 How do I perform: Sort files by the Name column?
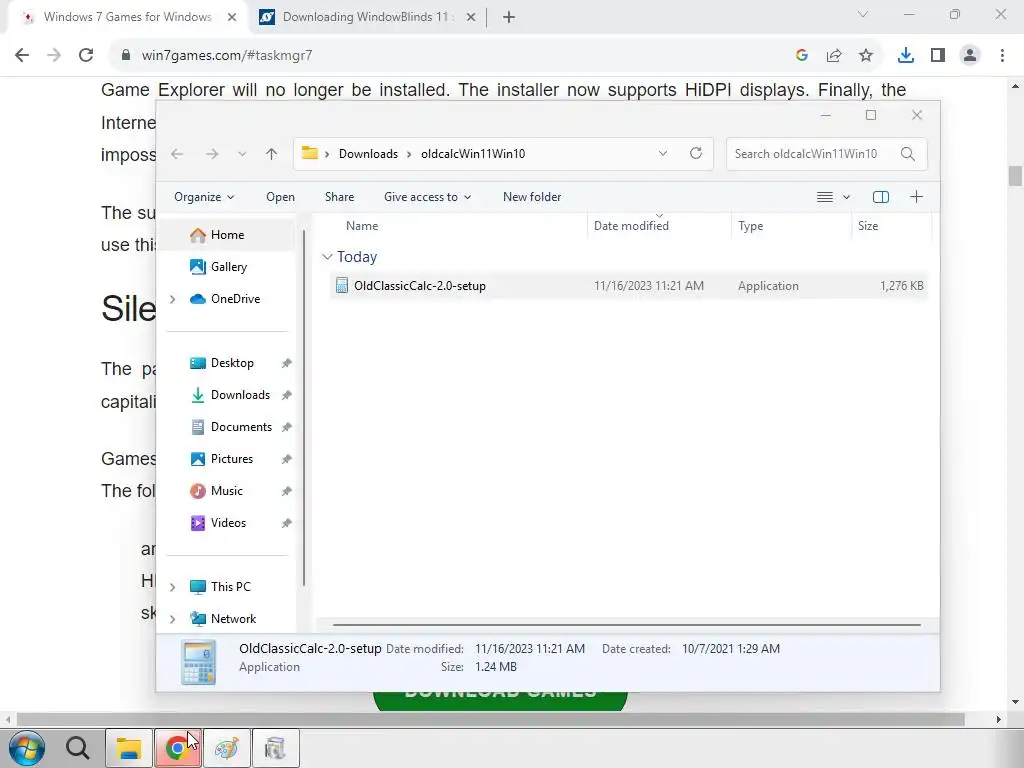point(362,226)
